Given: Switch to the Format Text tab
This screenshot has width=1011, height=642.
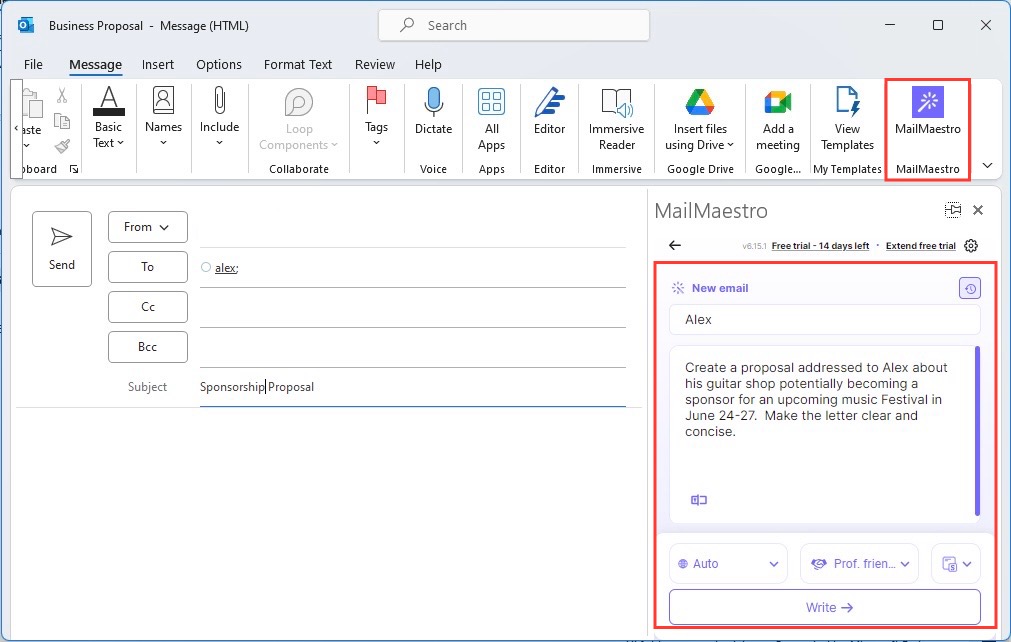Looking at the screenshot, I should tap(297, 64).
